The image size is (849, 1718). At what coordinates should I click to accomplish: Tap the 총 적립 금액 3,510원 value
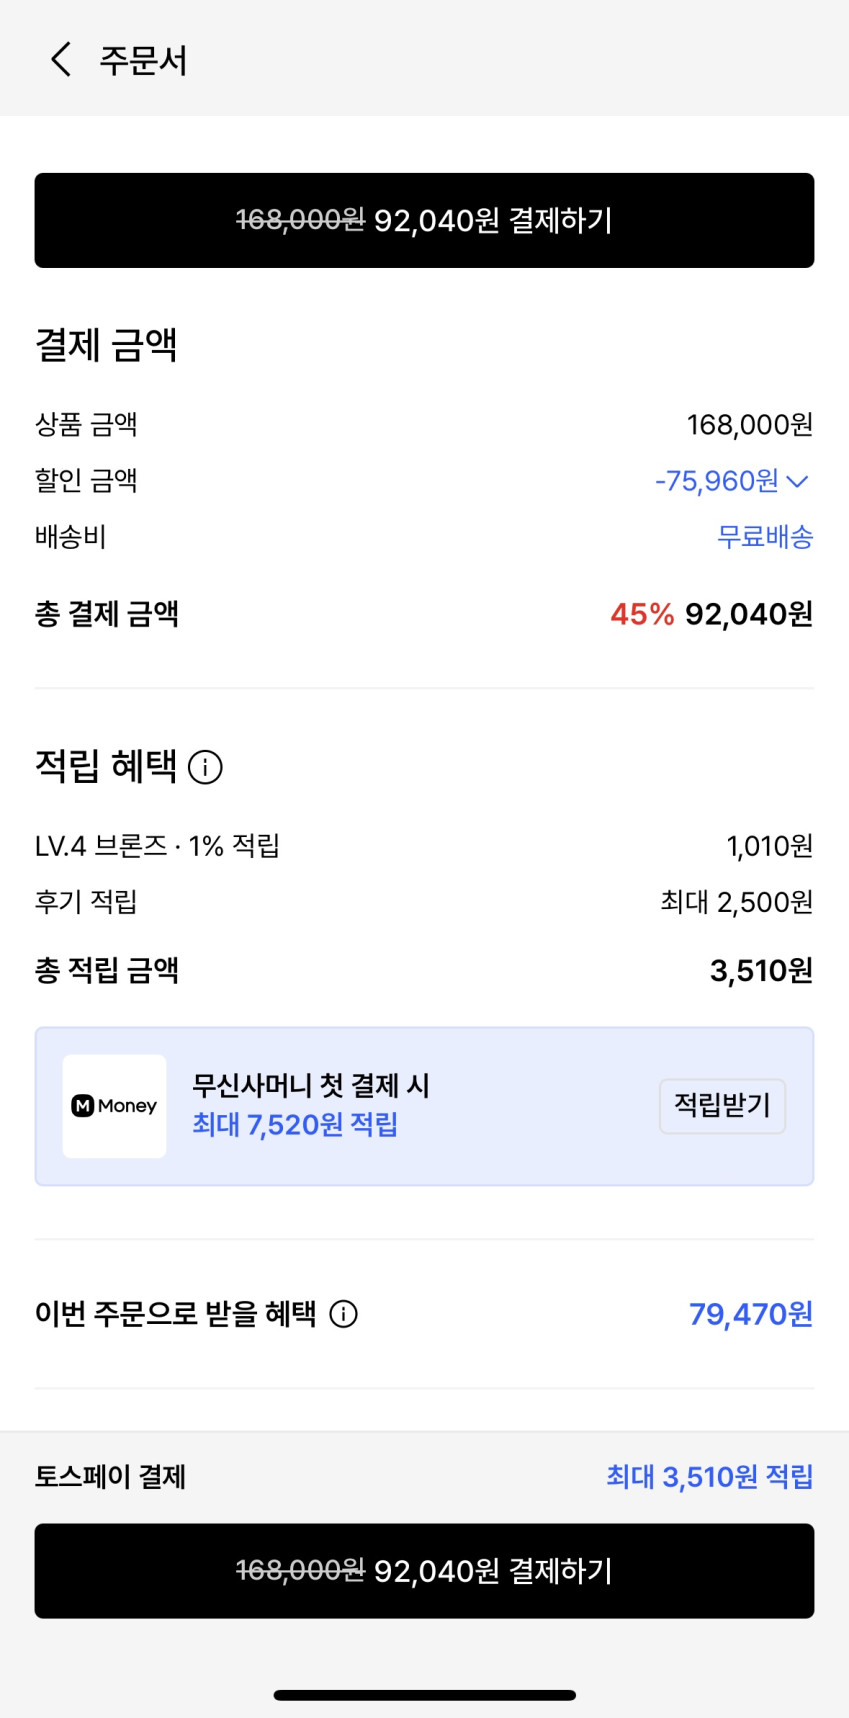click(x=761, y=970)
